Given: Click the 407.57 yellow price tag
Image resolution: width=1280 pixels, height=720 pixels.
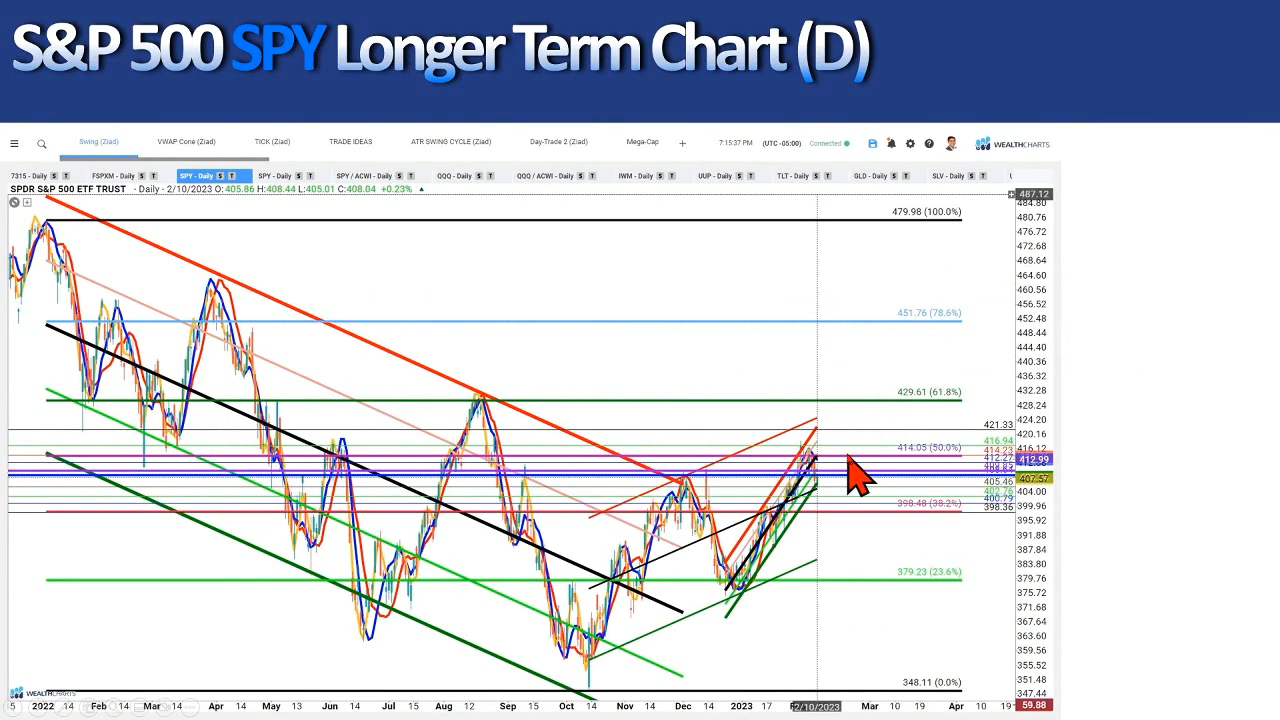Looking at the screenshot, I should (1034, 479).
